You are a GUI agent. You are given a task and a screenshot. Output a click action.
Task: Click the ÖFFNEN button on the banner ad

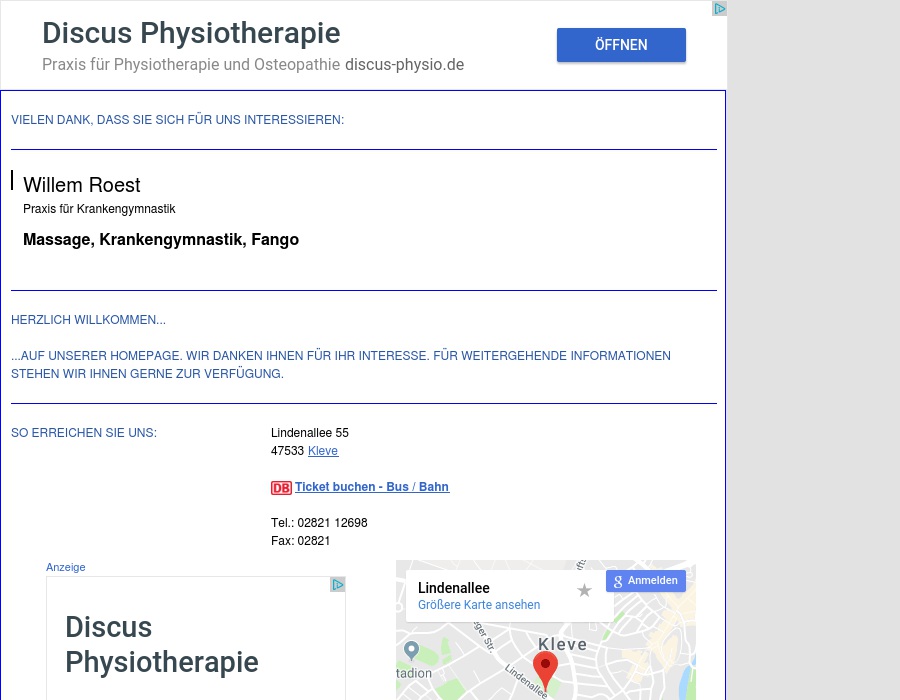[x=621, y=45]
